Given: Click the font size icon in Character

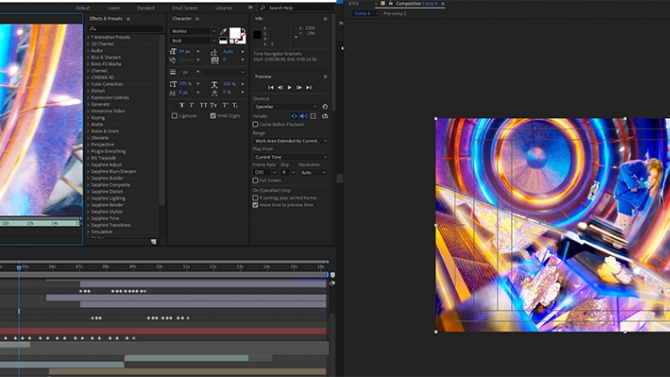Looking at the screenshot, I should tap(173, 51).
